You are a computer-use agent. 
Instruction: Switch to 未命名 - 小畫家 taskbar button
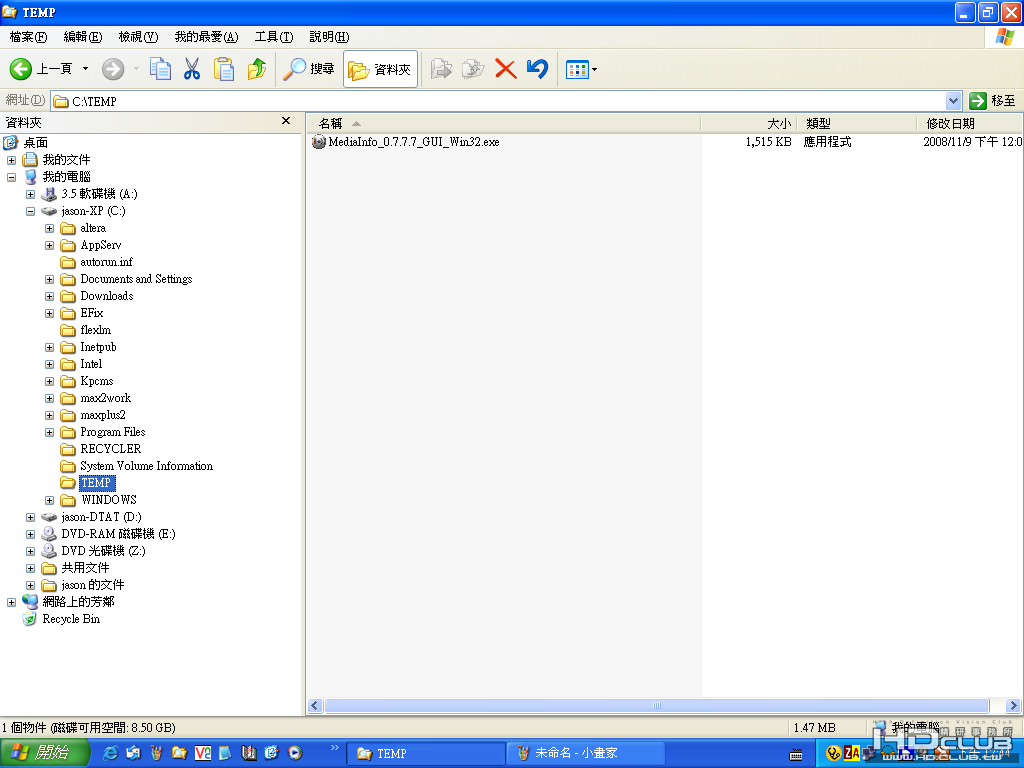tap(585, 753)
